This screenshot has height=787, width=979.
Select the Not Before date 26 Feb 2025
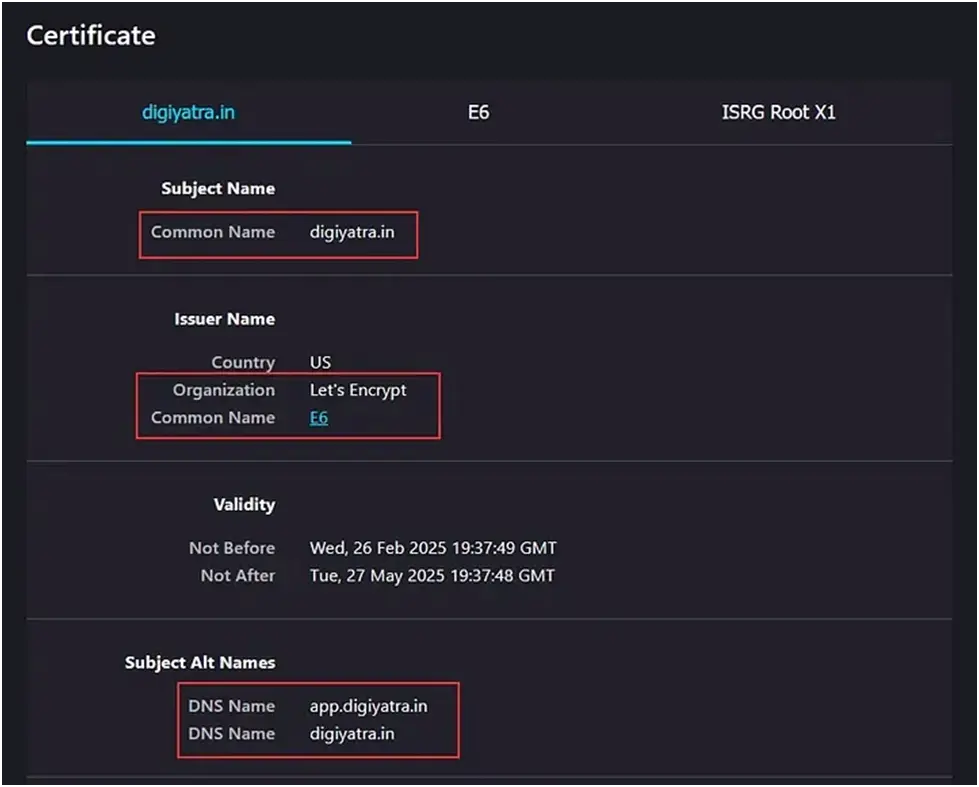(x=432, y=548)
